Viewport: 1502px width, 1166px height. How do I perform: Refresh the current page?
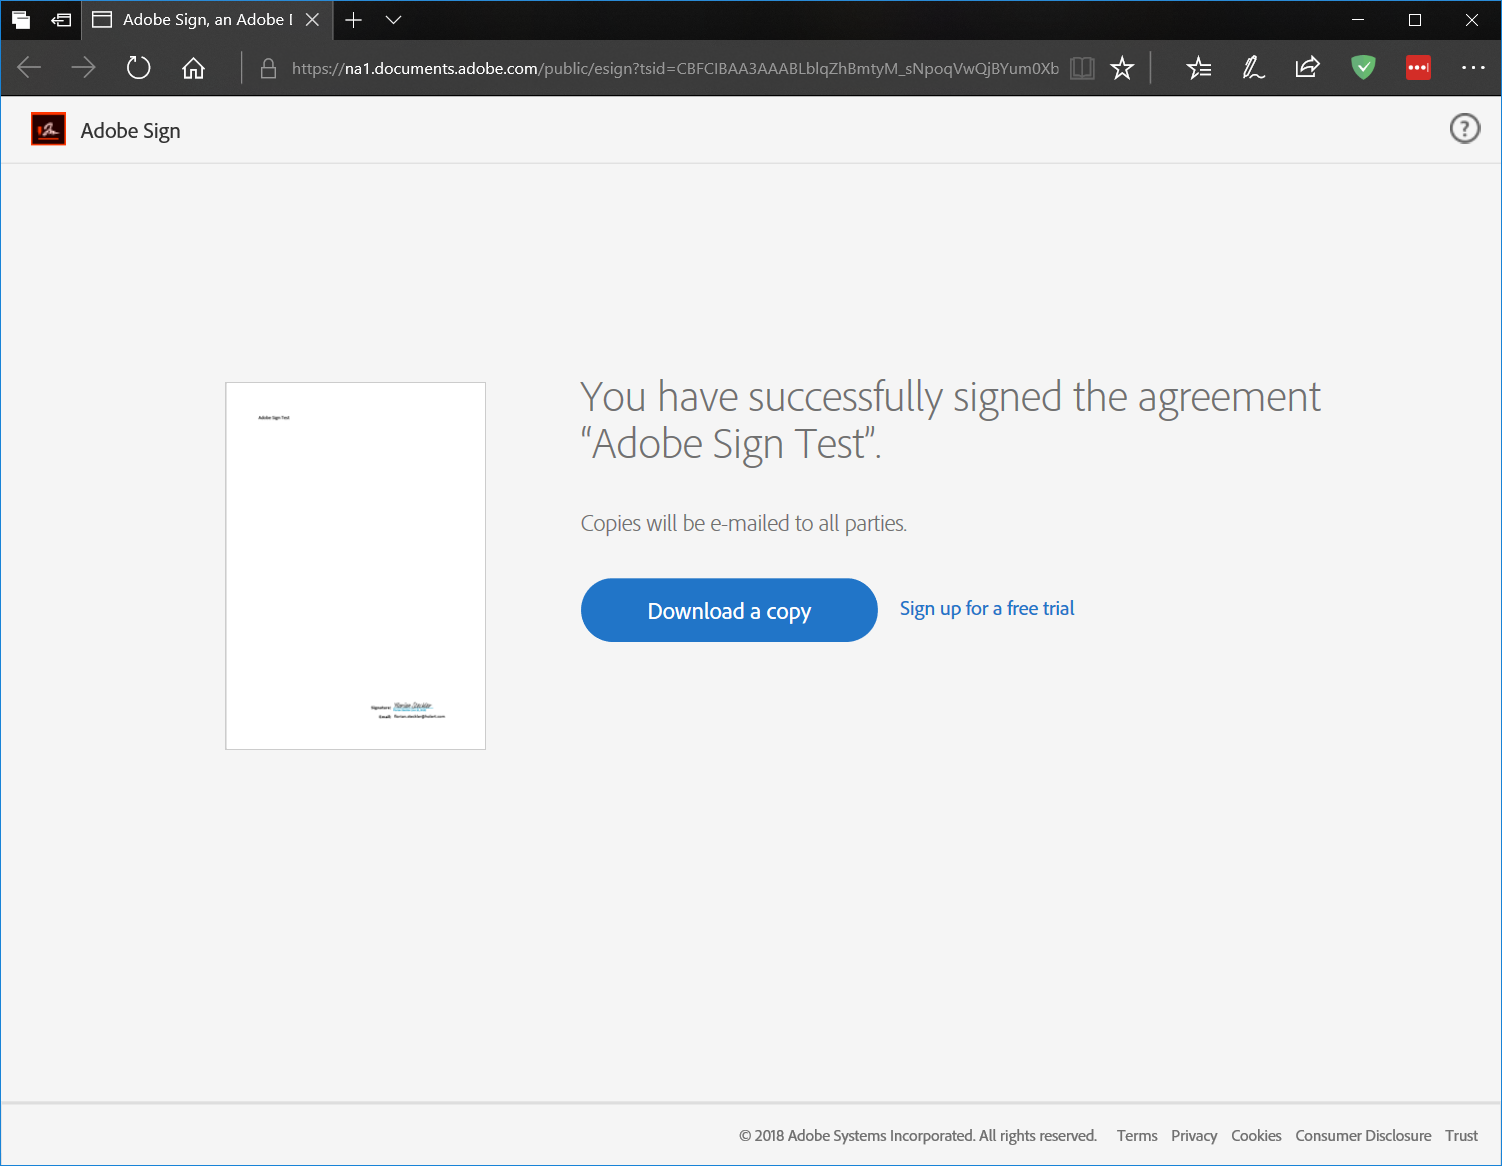point(138,68)
